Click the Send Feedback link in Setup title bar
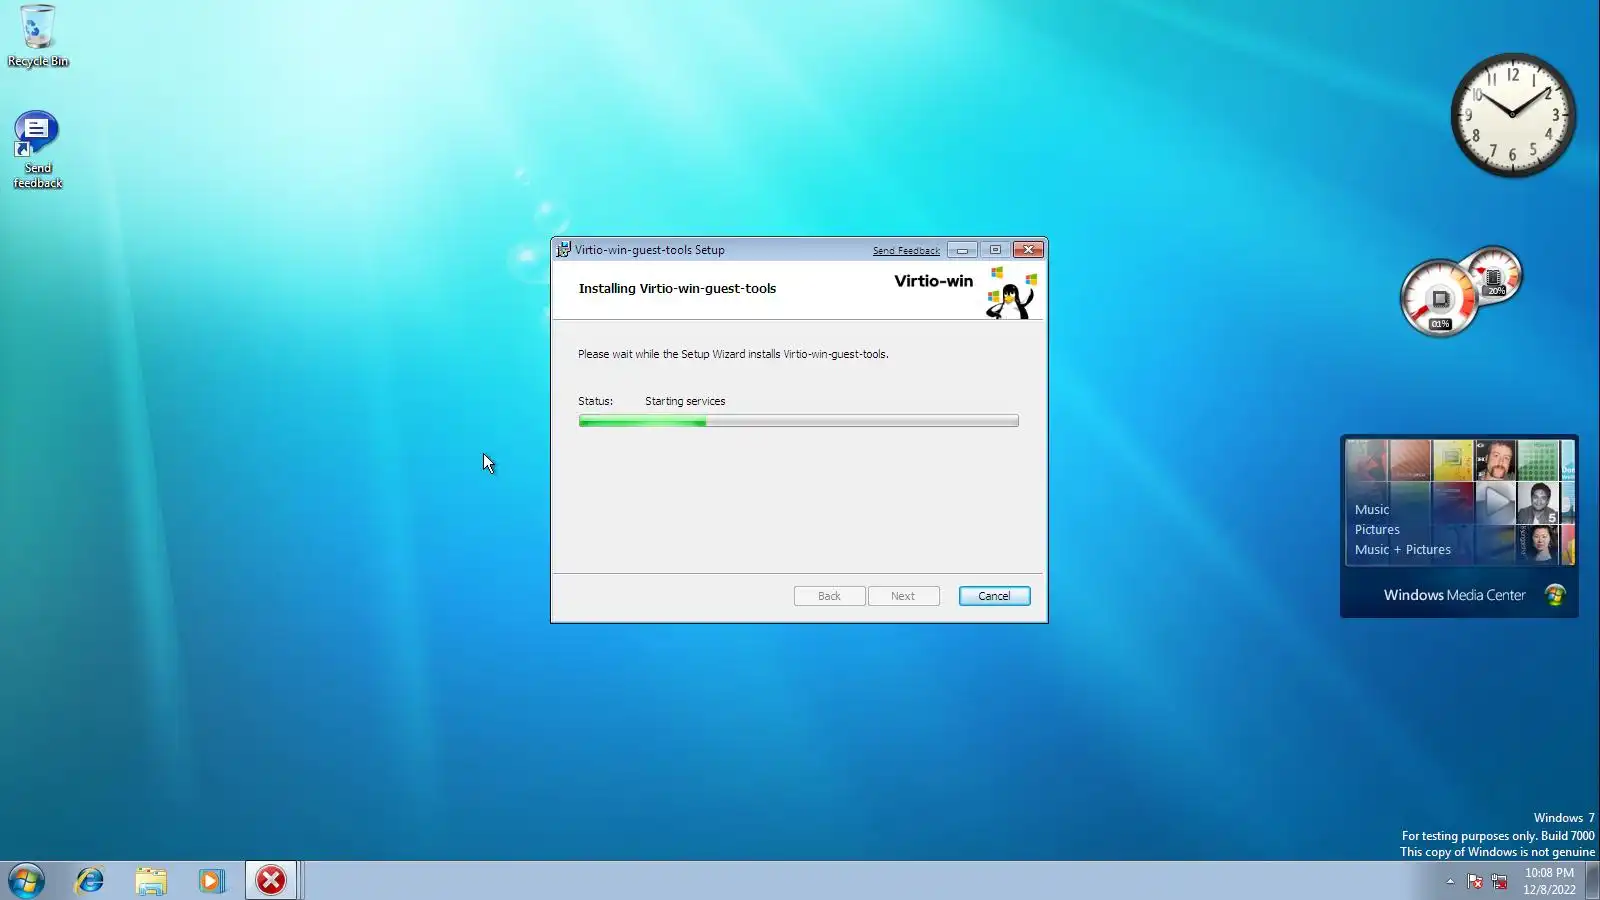 point(906,251)
